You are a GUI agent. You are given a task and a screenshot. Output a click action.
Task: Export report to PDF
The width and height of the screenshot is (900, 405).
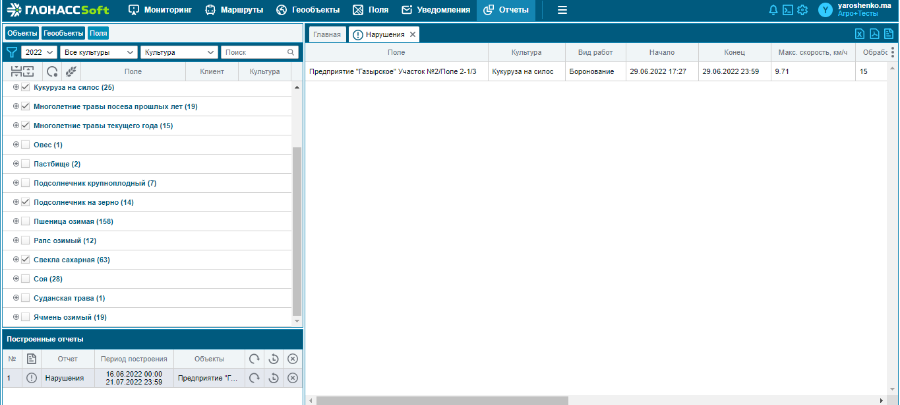[x=874, y=34]
